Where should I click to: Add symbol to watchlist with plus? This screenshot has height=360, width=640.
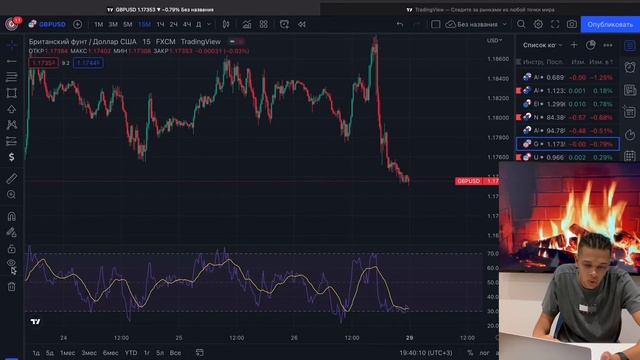(x=574, y=45)
